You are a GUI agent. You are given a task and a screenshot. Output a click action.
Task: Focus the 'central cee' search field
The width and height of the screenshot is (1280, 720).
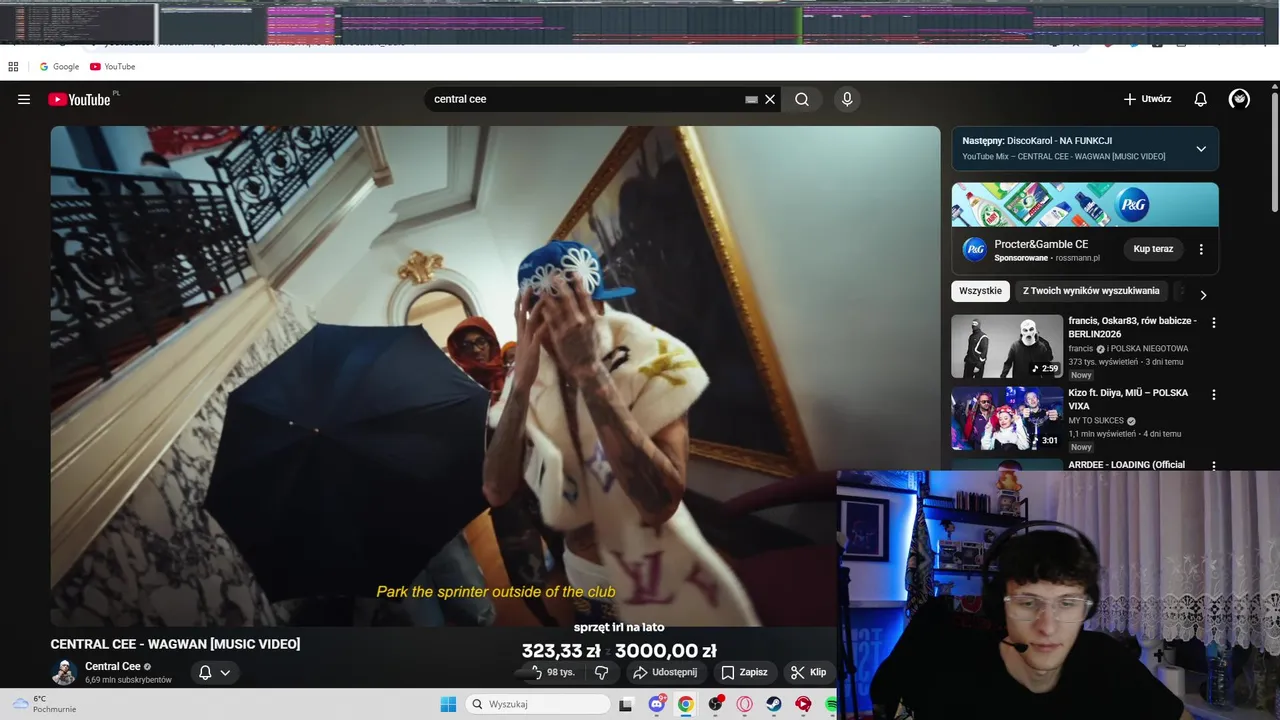(585, 99)
